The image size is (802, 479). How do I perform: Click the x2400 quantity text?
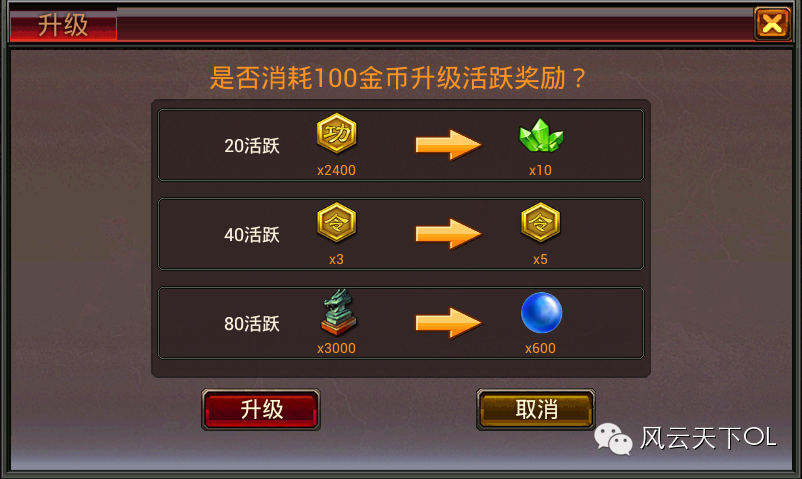click(336, 170)
